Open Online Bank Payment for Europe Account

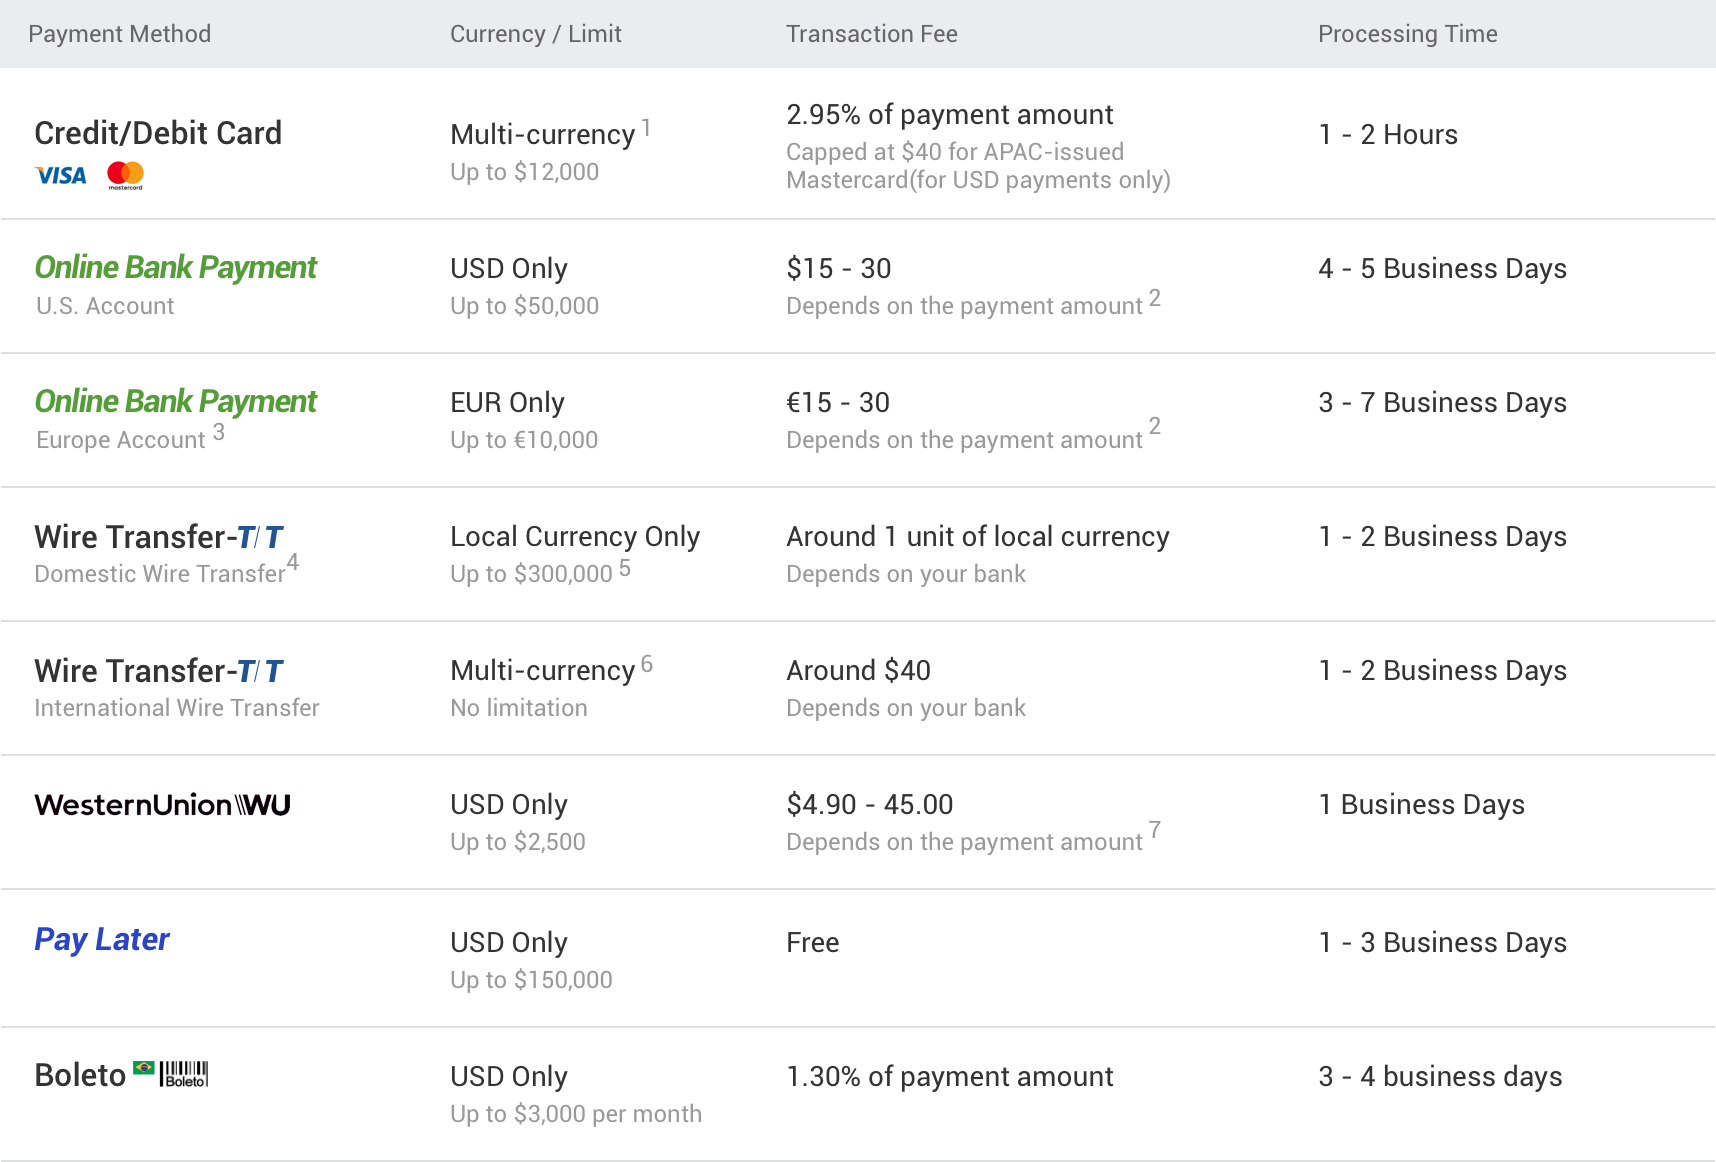(176, 402)
